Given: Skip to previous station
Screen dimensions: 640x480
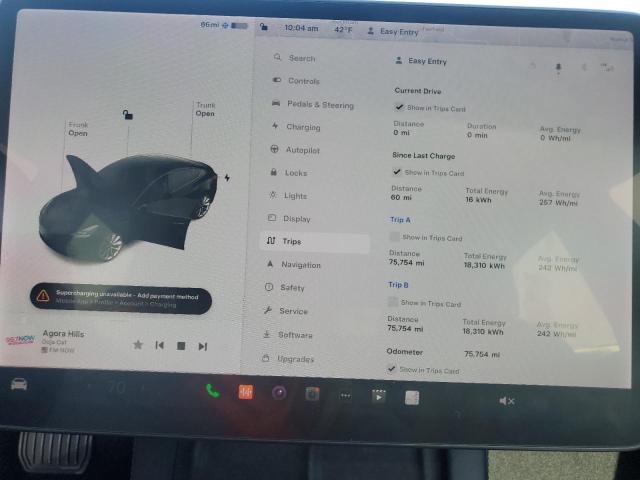Looking at the screenshot, I should (160, 345).
